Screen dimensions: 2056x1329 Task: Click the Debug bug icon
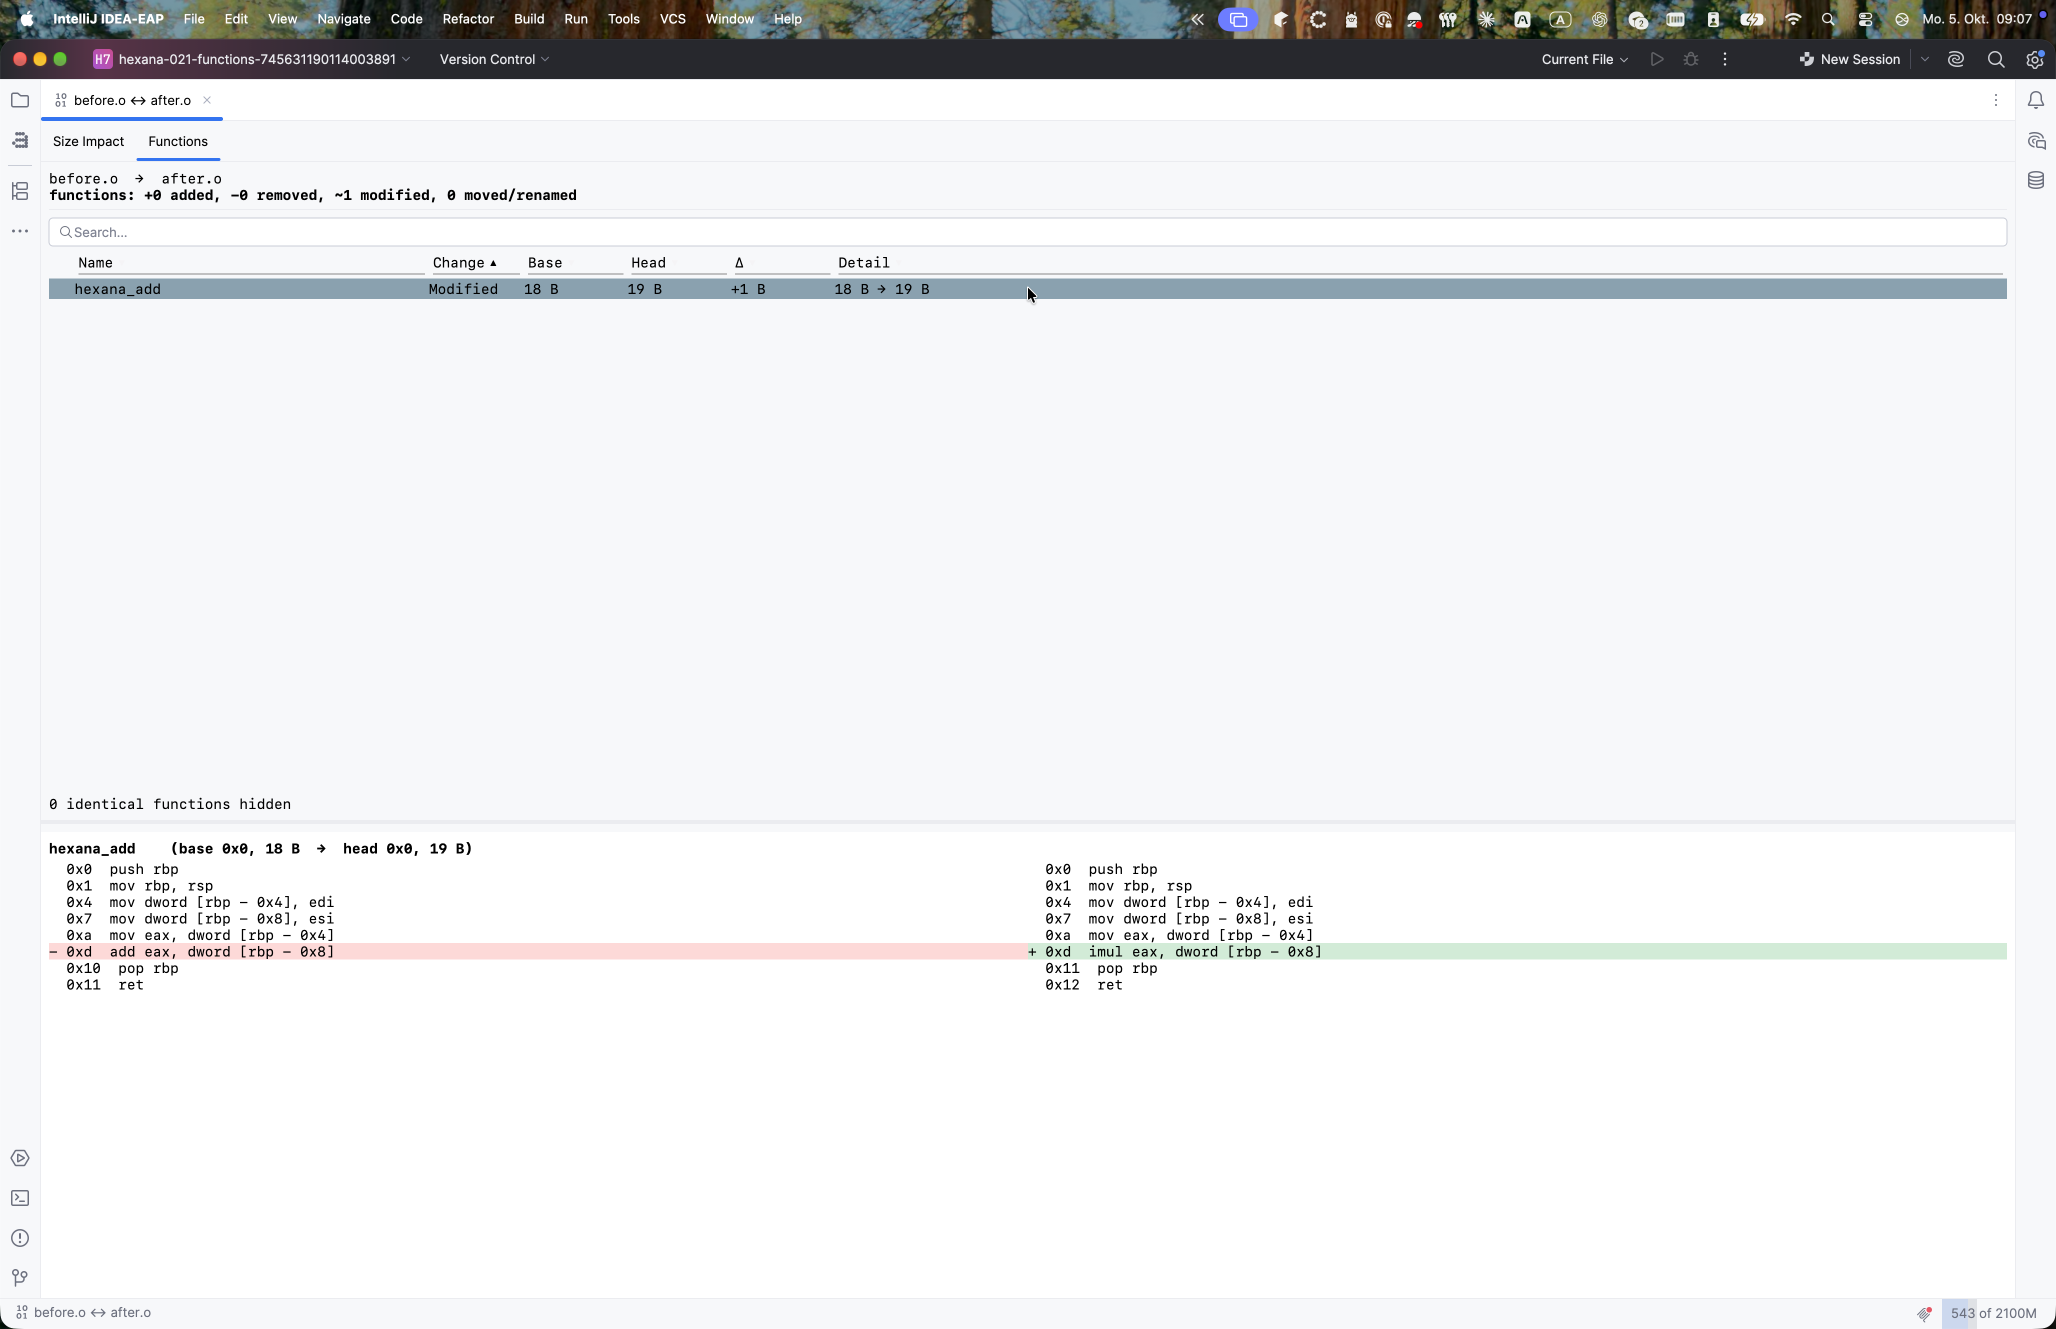point(1691,59)
